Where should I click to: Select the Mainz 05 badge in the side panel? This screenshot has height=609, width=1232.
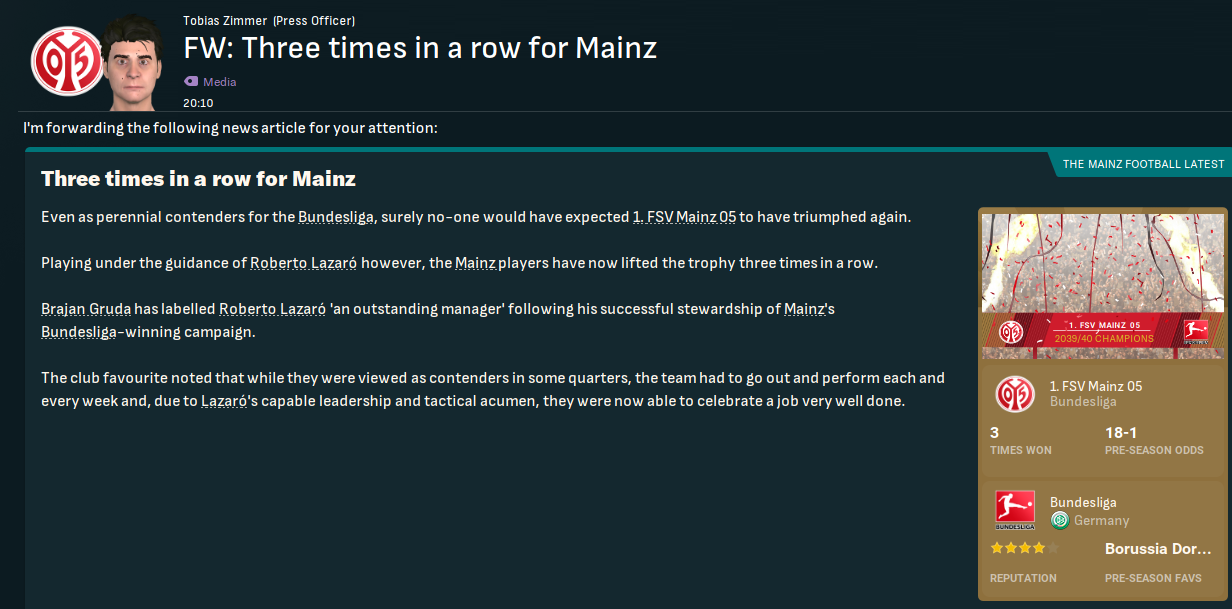click(1015, 395)
